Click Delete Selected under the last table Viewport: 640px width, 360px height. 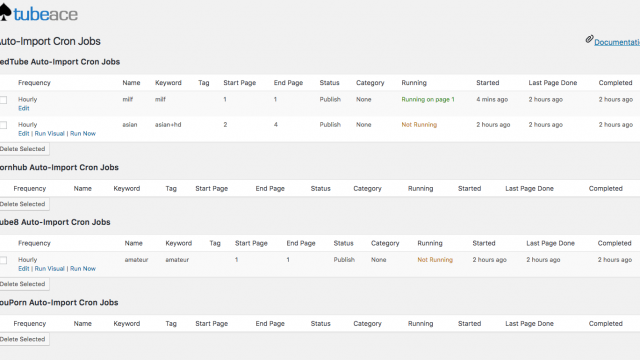24,339
